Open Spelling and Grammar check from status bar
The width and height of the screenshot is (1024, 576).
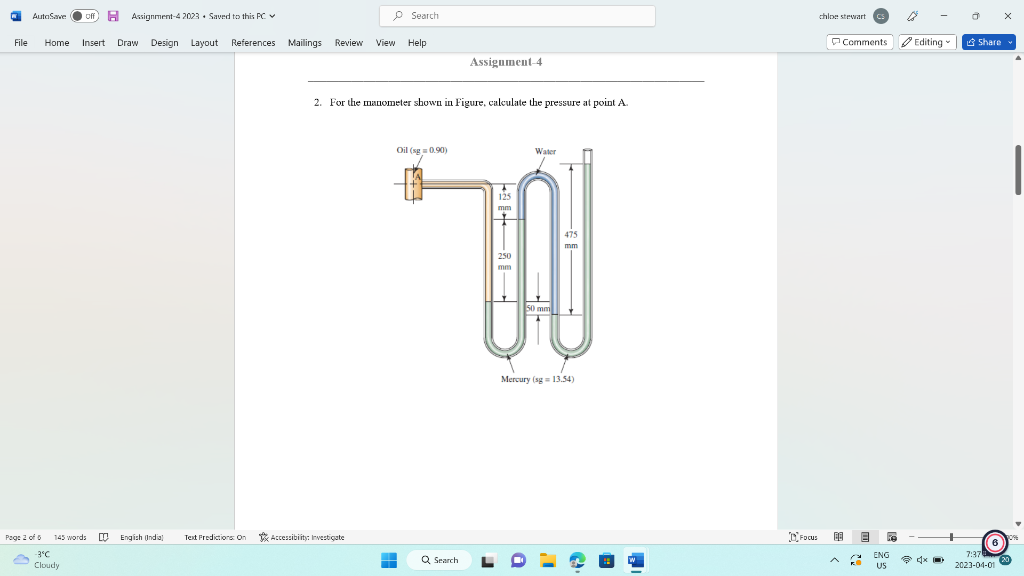click(103, 537)
